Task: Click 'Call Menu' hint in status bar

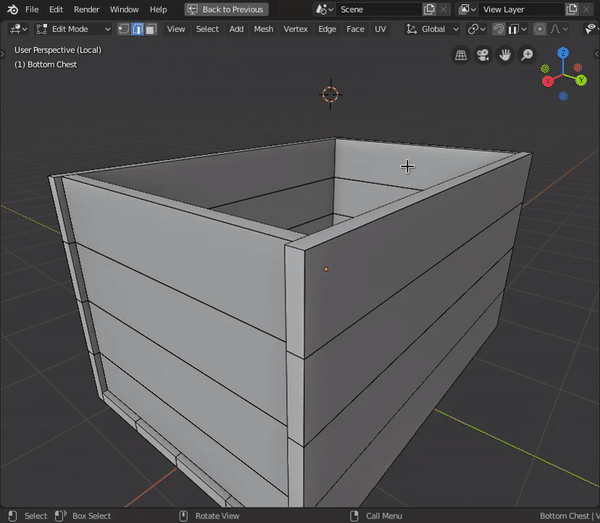Action: 384,516
